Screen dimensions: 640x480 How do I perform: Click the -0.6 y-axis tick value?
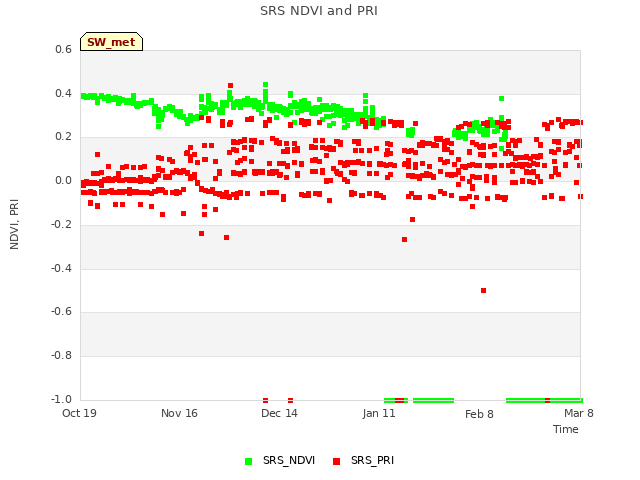[61, 311]
